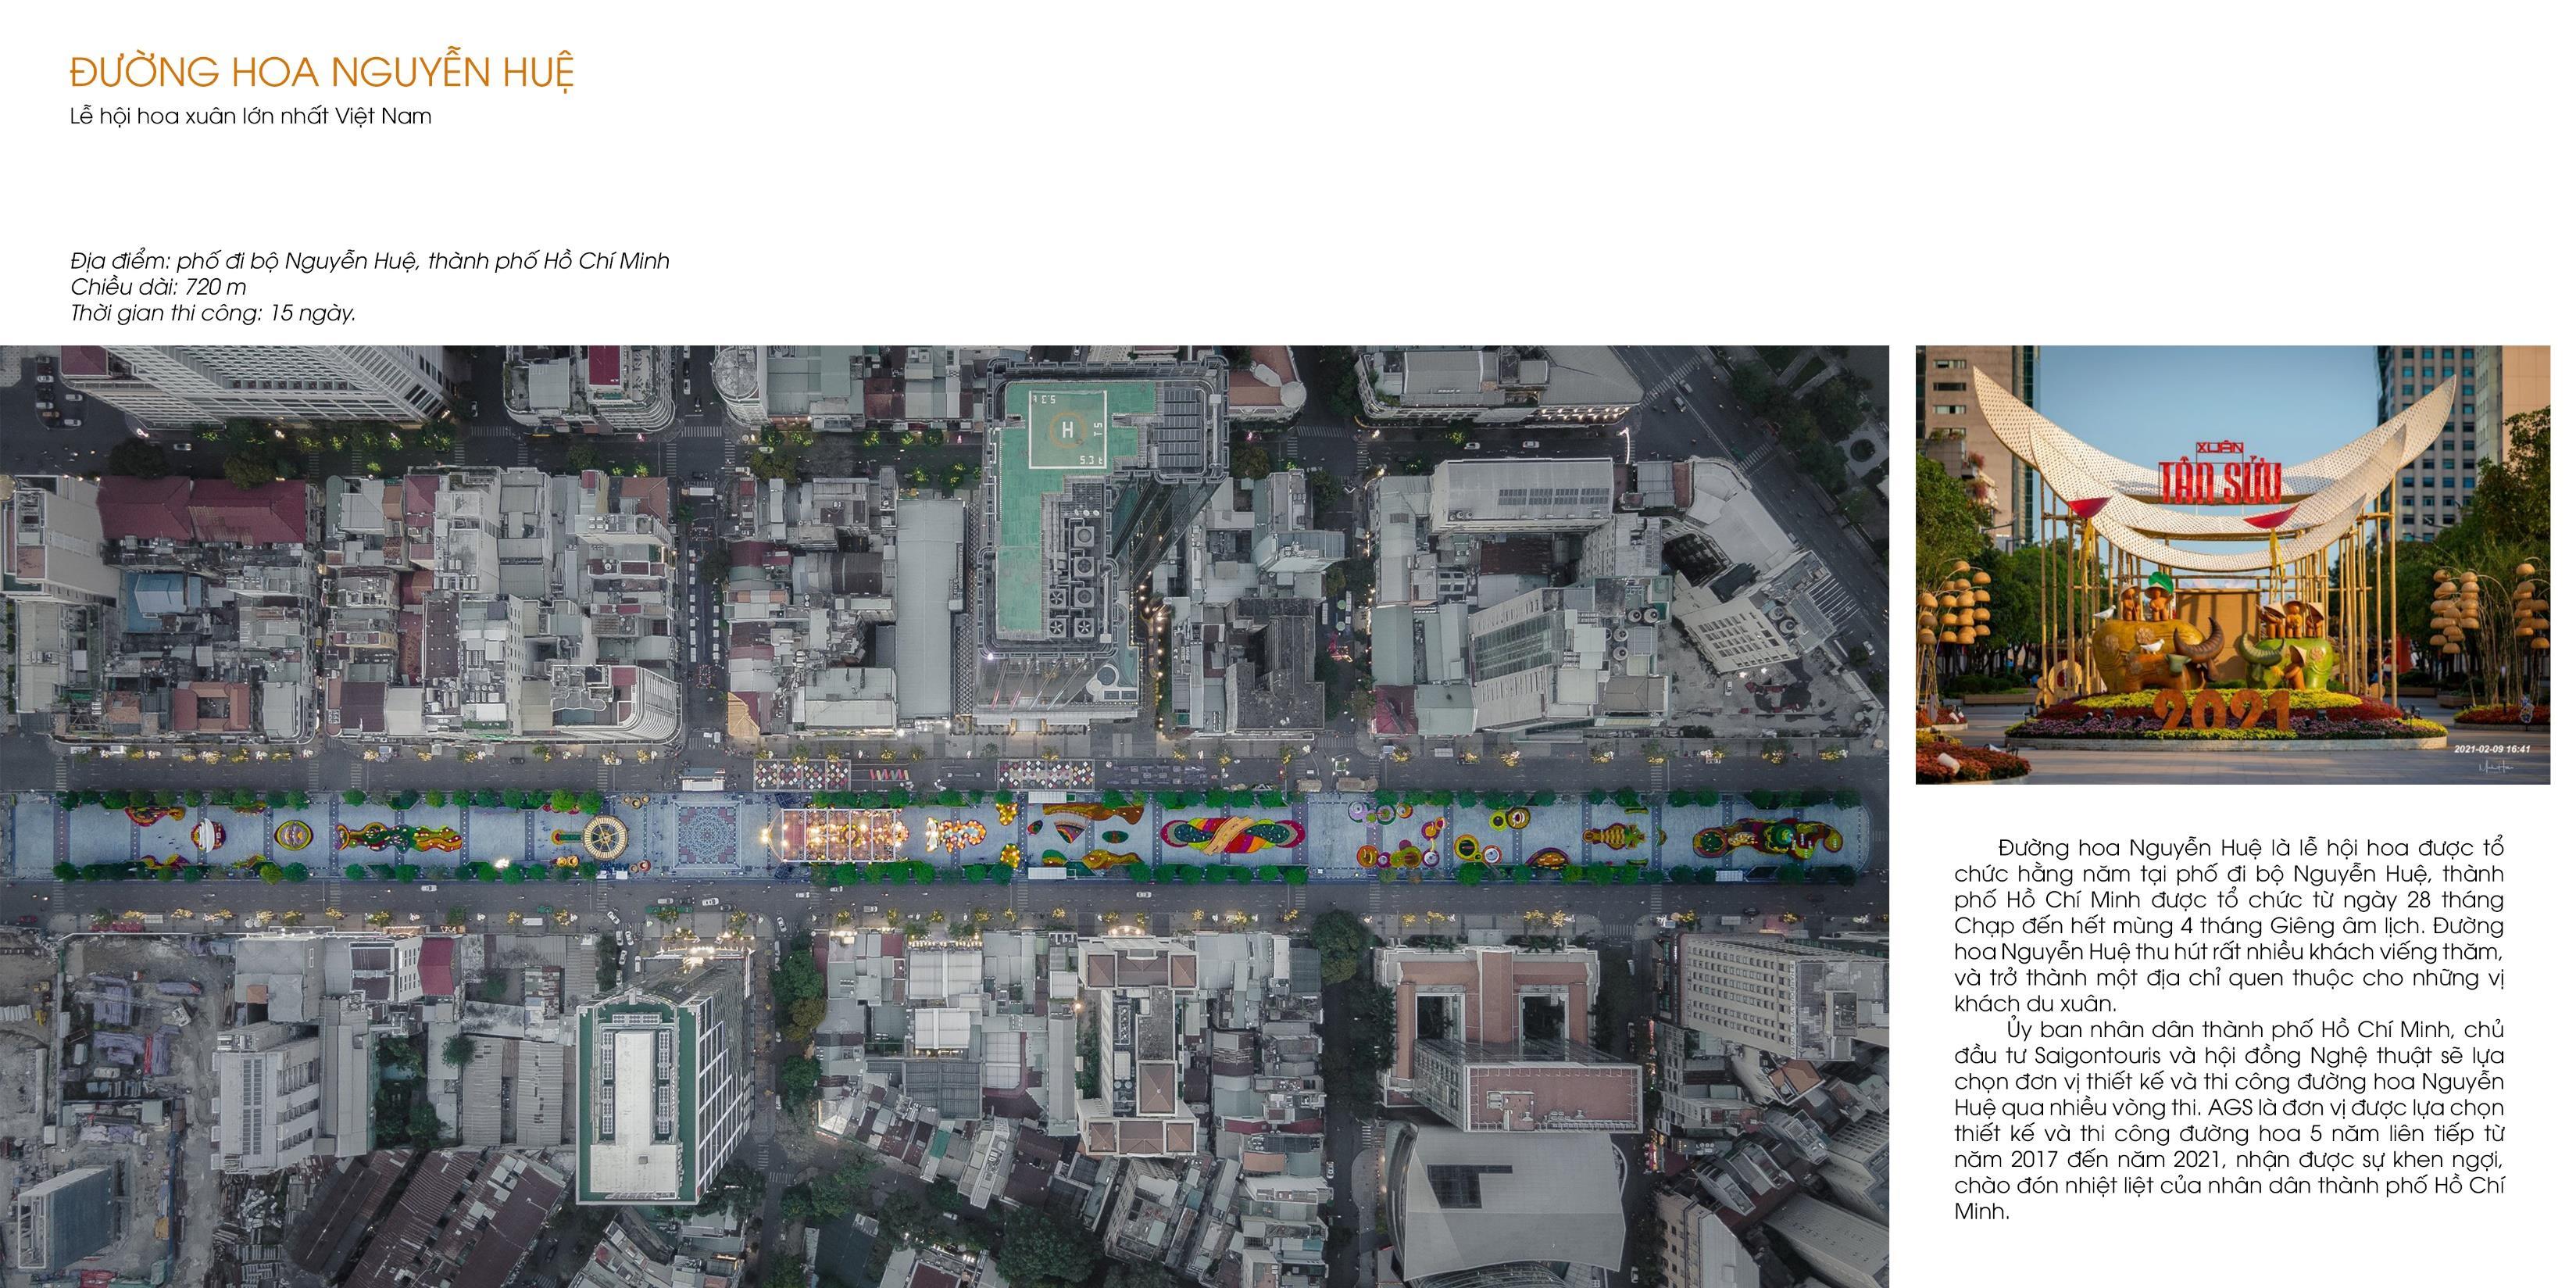The image size is (2576, 1288).
Task: Click the first description paragraph about Đường hoa Nguyễn Huệ
Action: pos(2228,925)
